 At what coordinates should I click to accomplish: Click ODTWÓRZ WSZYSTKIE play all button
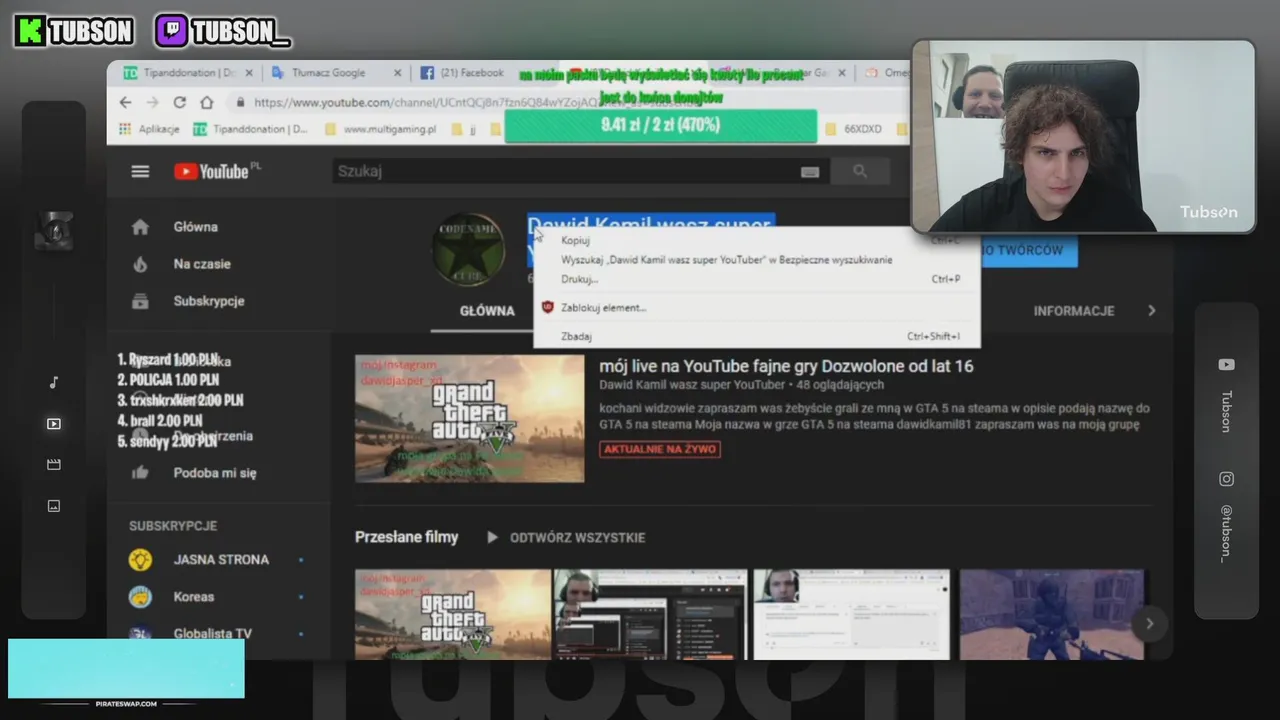point(566,538)
